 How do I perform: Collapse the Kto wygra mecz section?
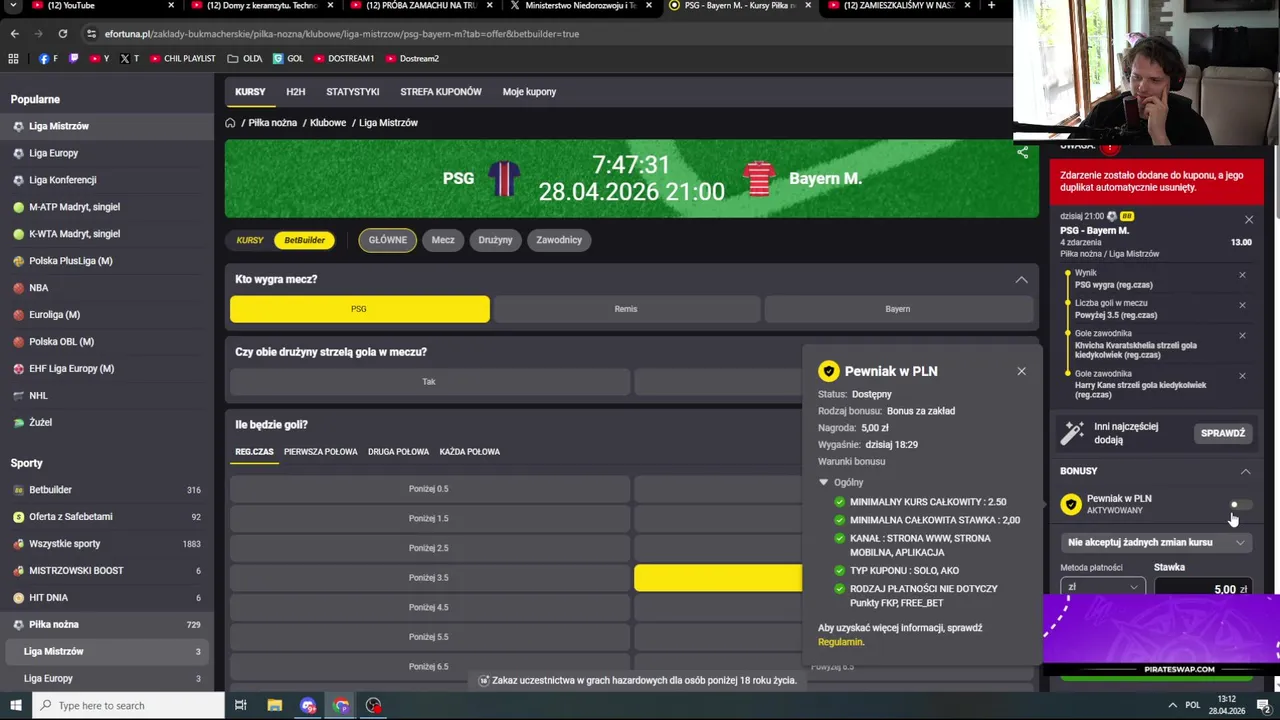[1021, 280]
